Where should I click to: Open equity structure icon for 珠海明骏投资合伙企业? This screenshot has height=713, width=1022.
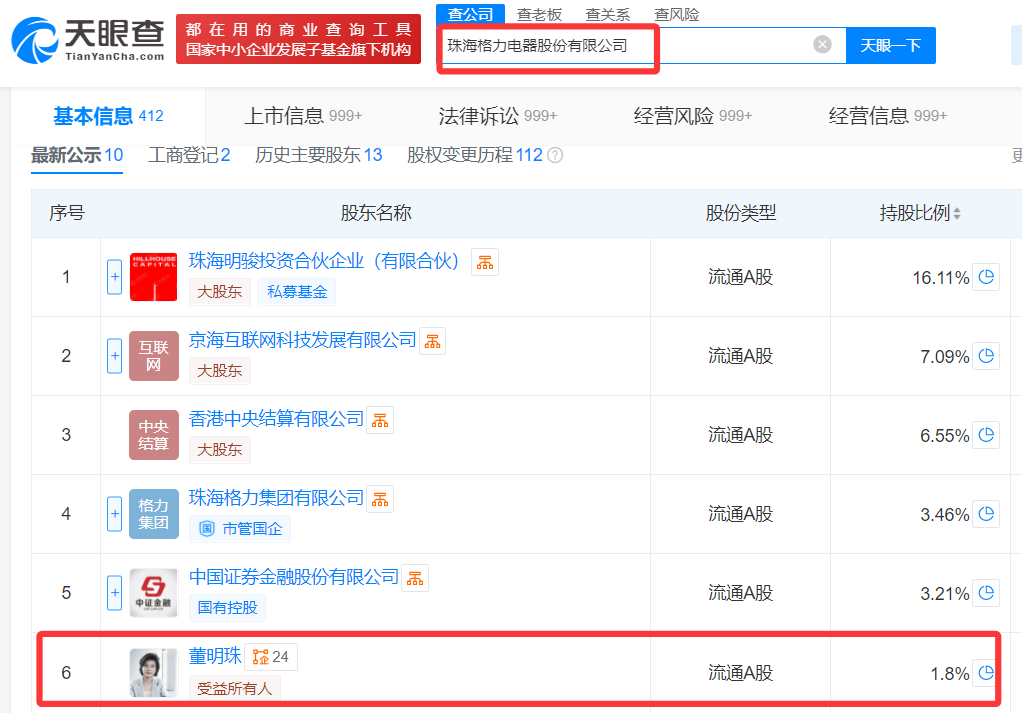485,262
